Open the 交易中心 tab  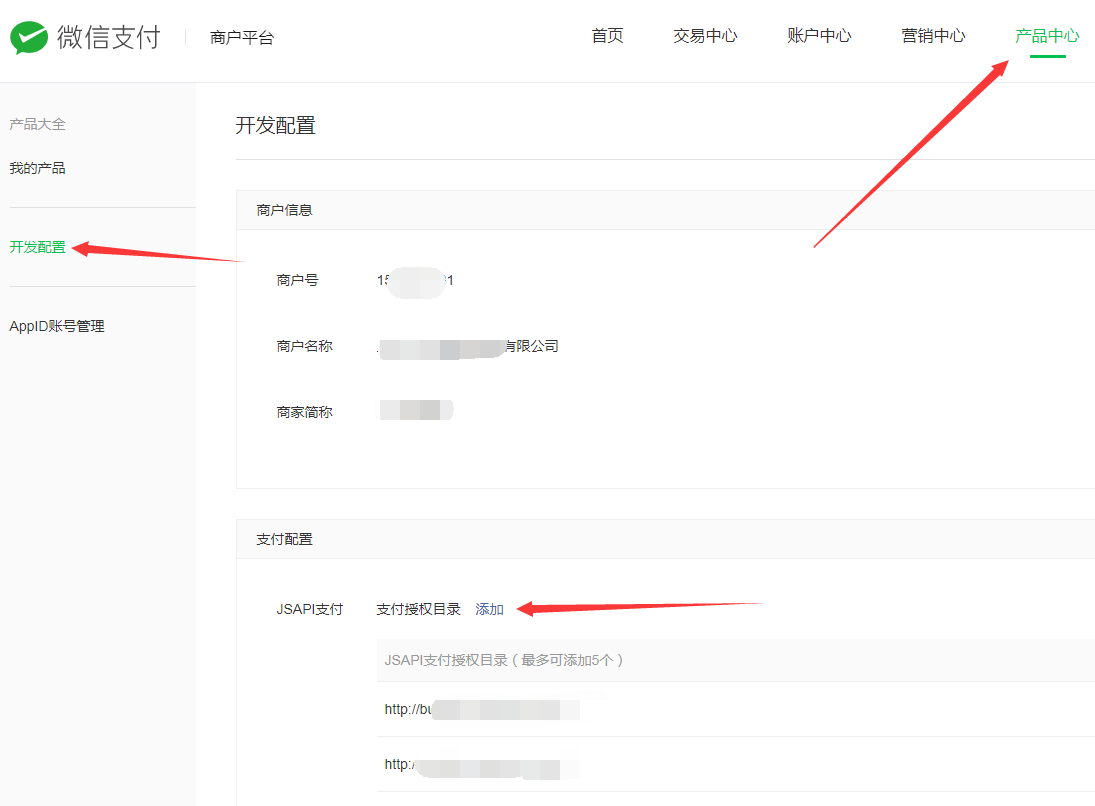(x=705, y=36)
